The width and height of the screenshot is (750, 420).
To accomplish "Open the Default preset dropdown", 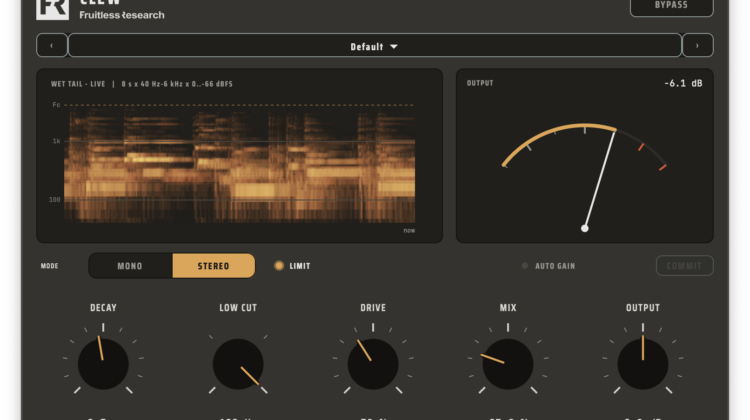I will (375, 45).
